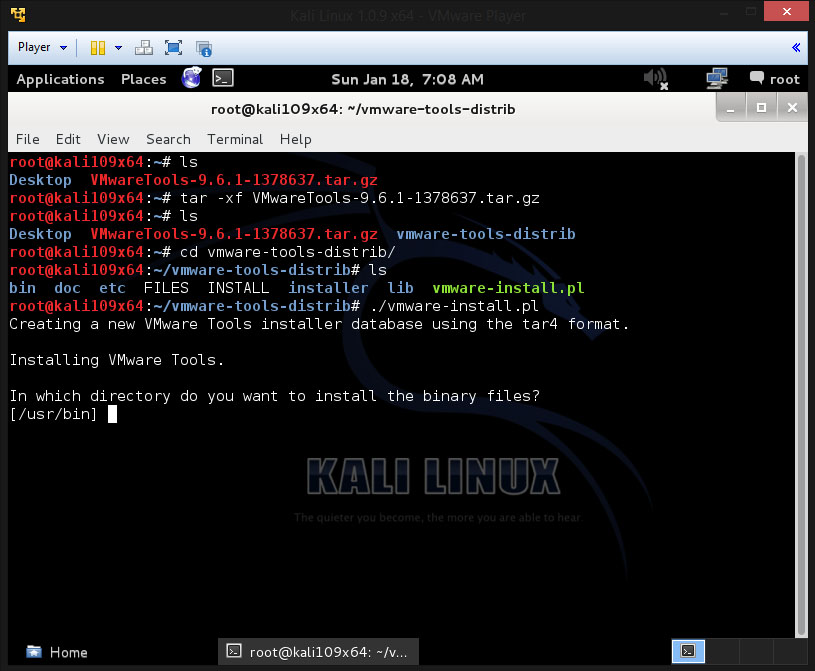Click the installer directory name
Viewport: 815px width, 671px height.
pos(328,288)
